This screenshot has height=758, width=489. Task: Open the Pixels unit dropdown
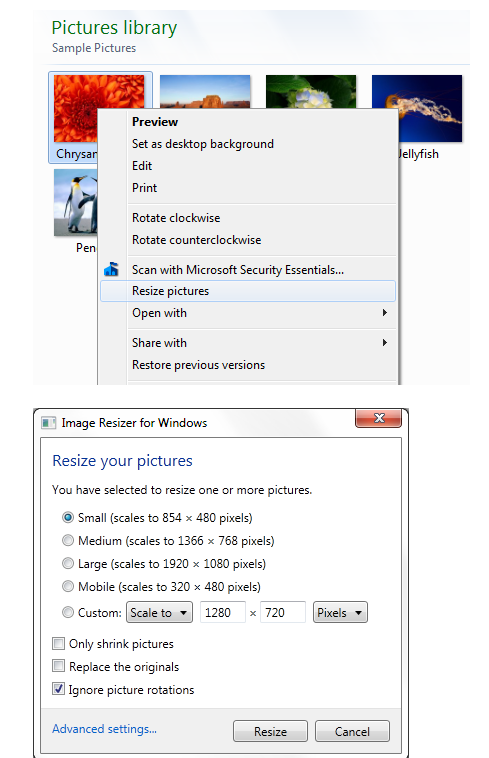pyautogui.click(x=340, y=612)
